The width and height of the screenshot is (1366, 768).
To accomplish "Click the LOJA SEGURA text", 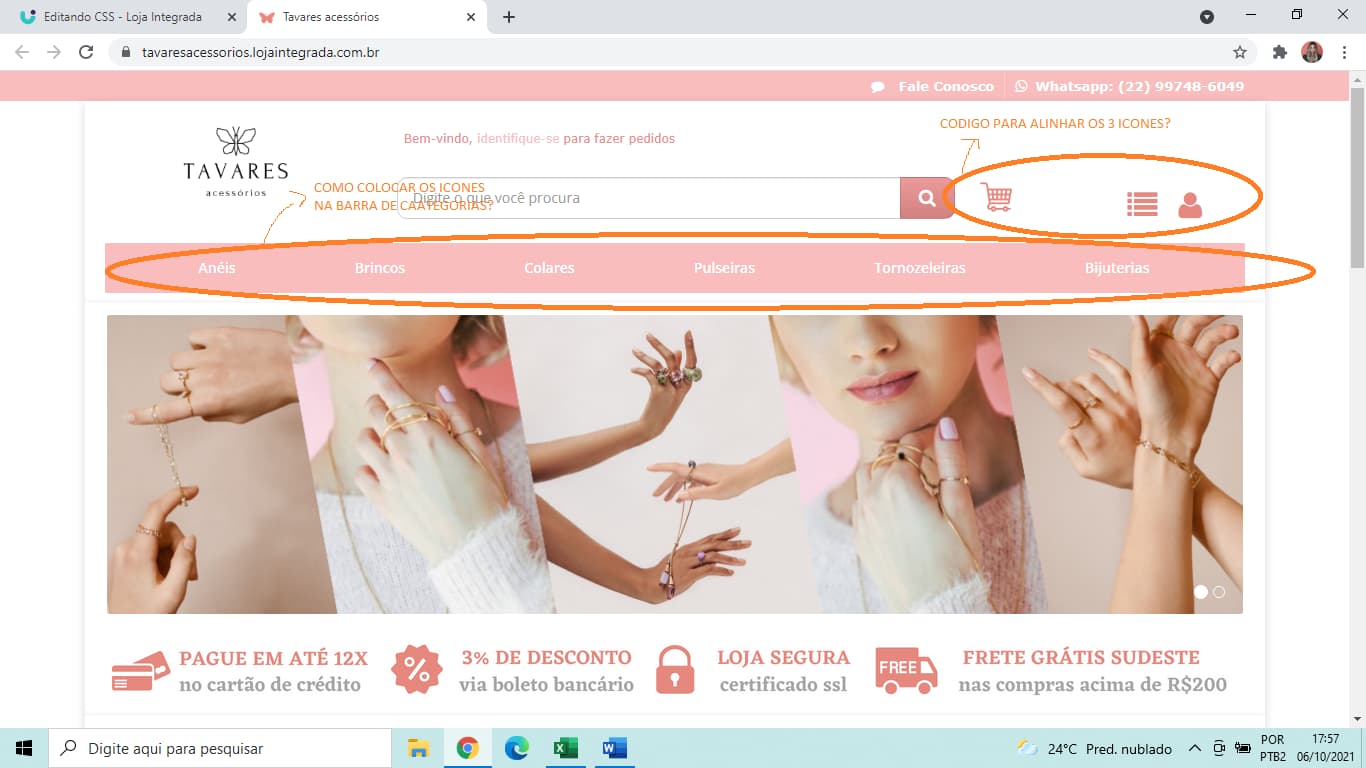I will pos(784,658).
